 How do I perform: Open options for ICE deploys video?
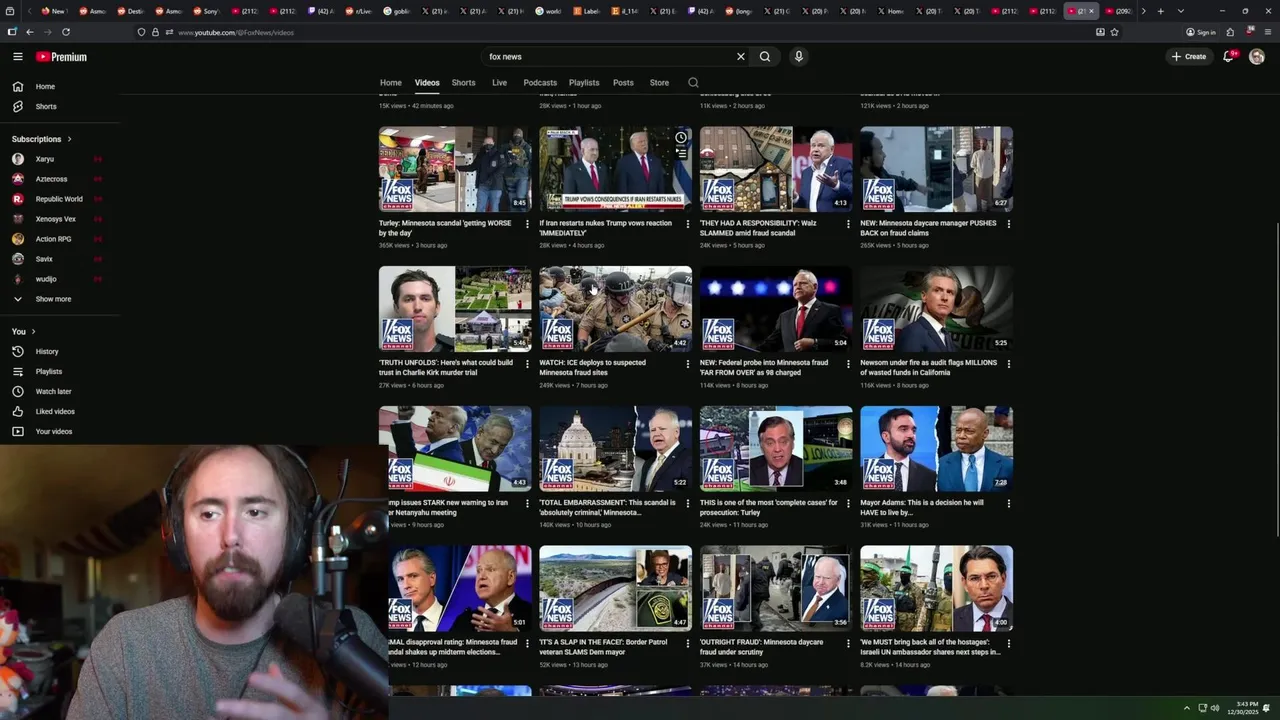687,364
